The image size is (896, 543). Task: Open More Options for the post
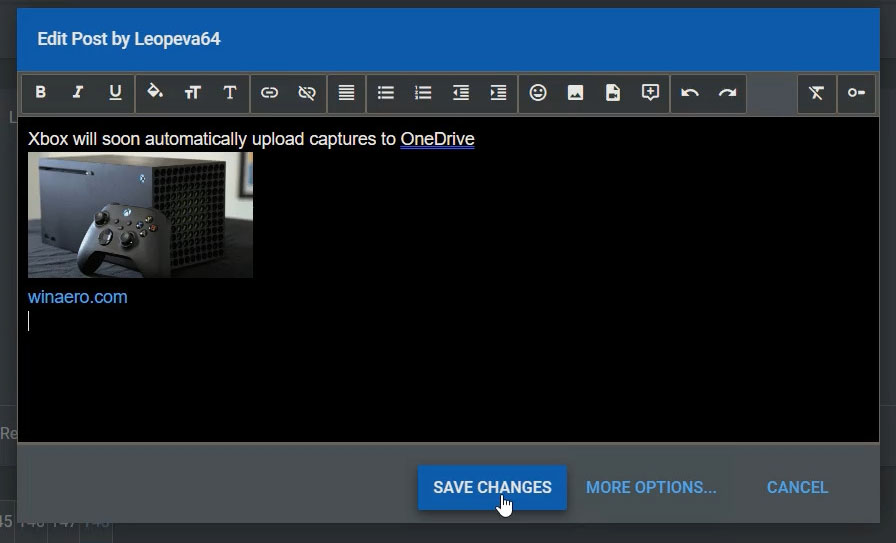tap(651, 488)
